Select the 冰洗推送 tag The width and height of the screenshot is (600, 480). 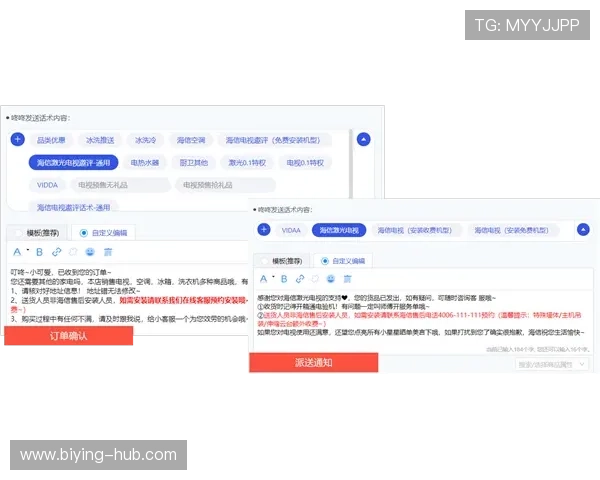pos(100,140)
